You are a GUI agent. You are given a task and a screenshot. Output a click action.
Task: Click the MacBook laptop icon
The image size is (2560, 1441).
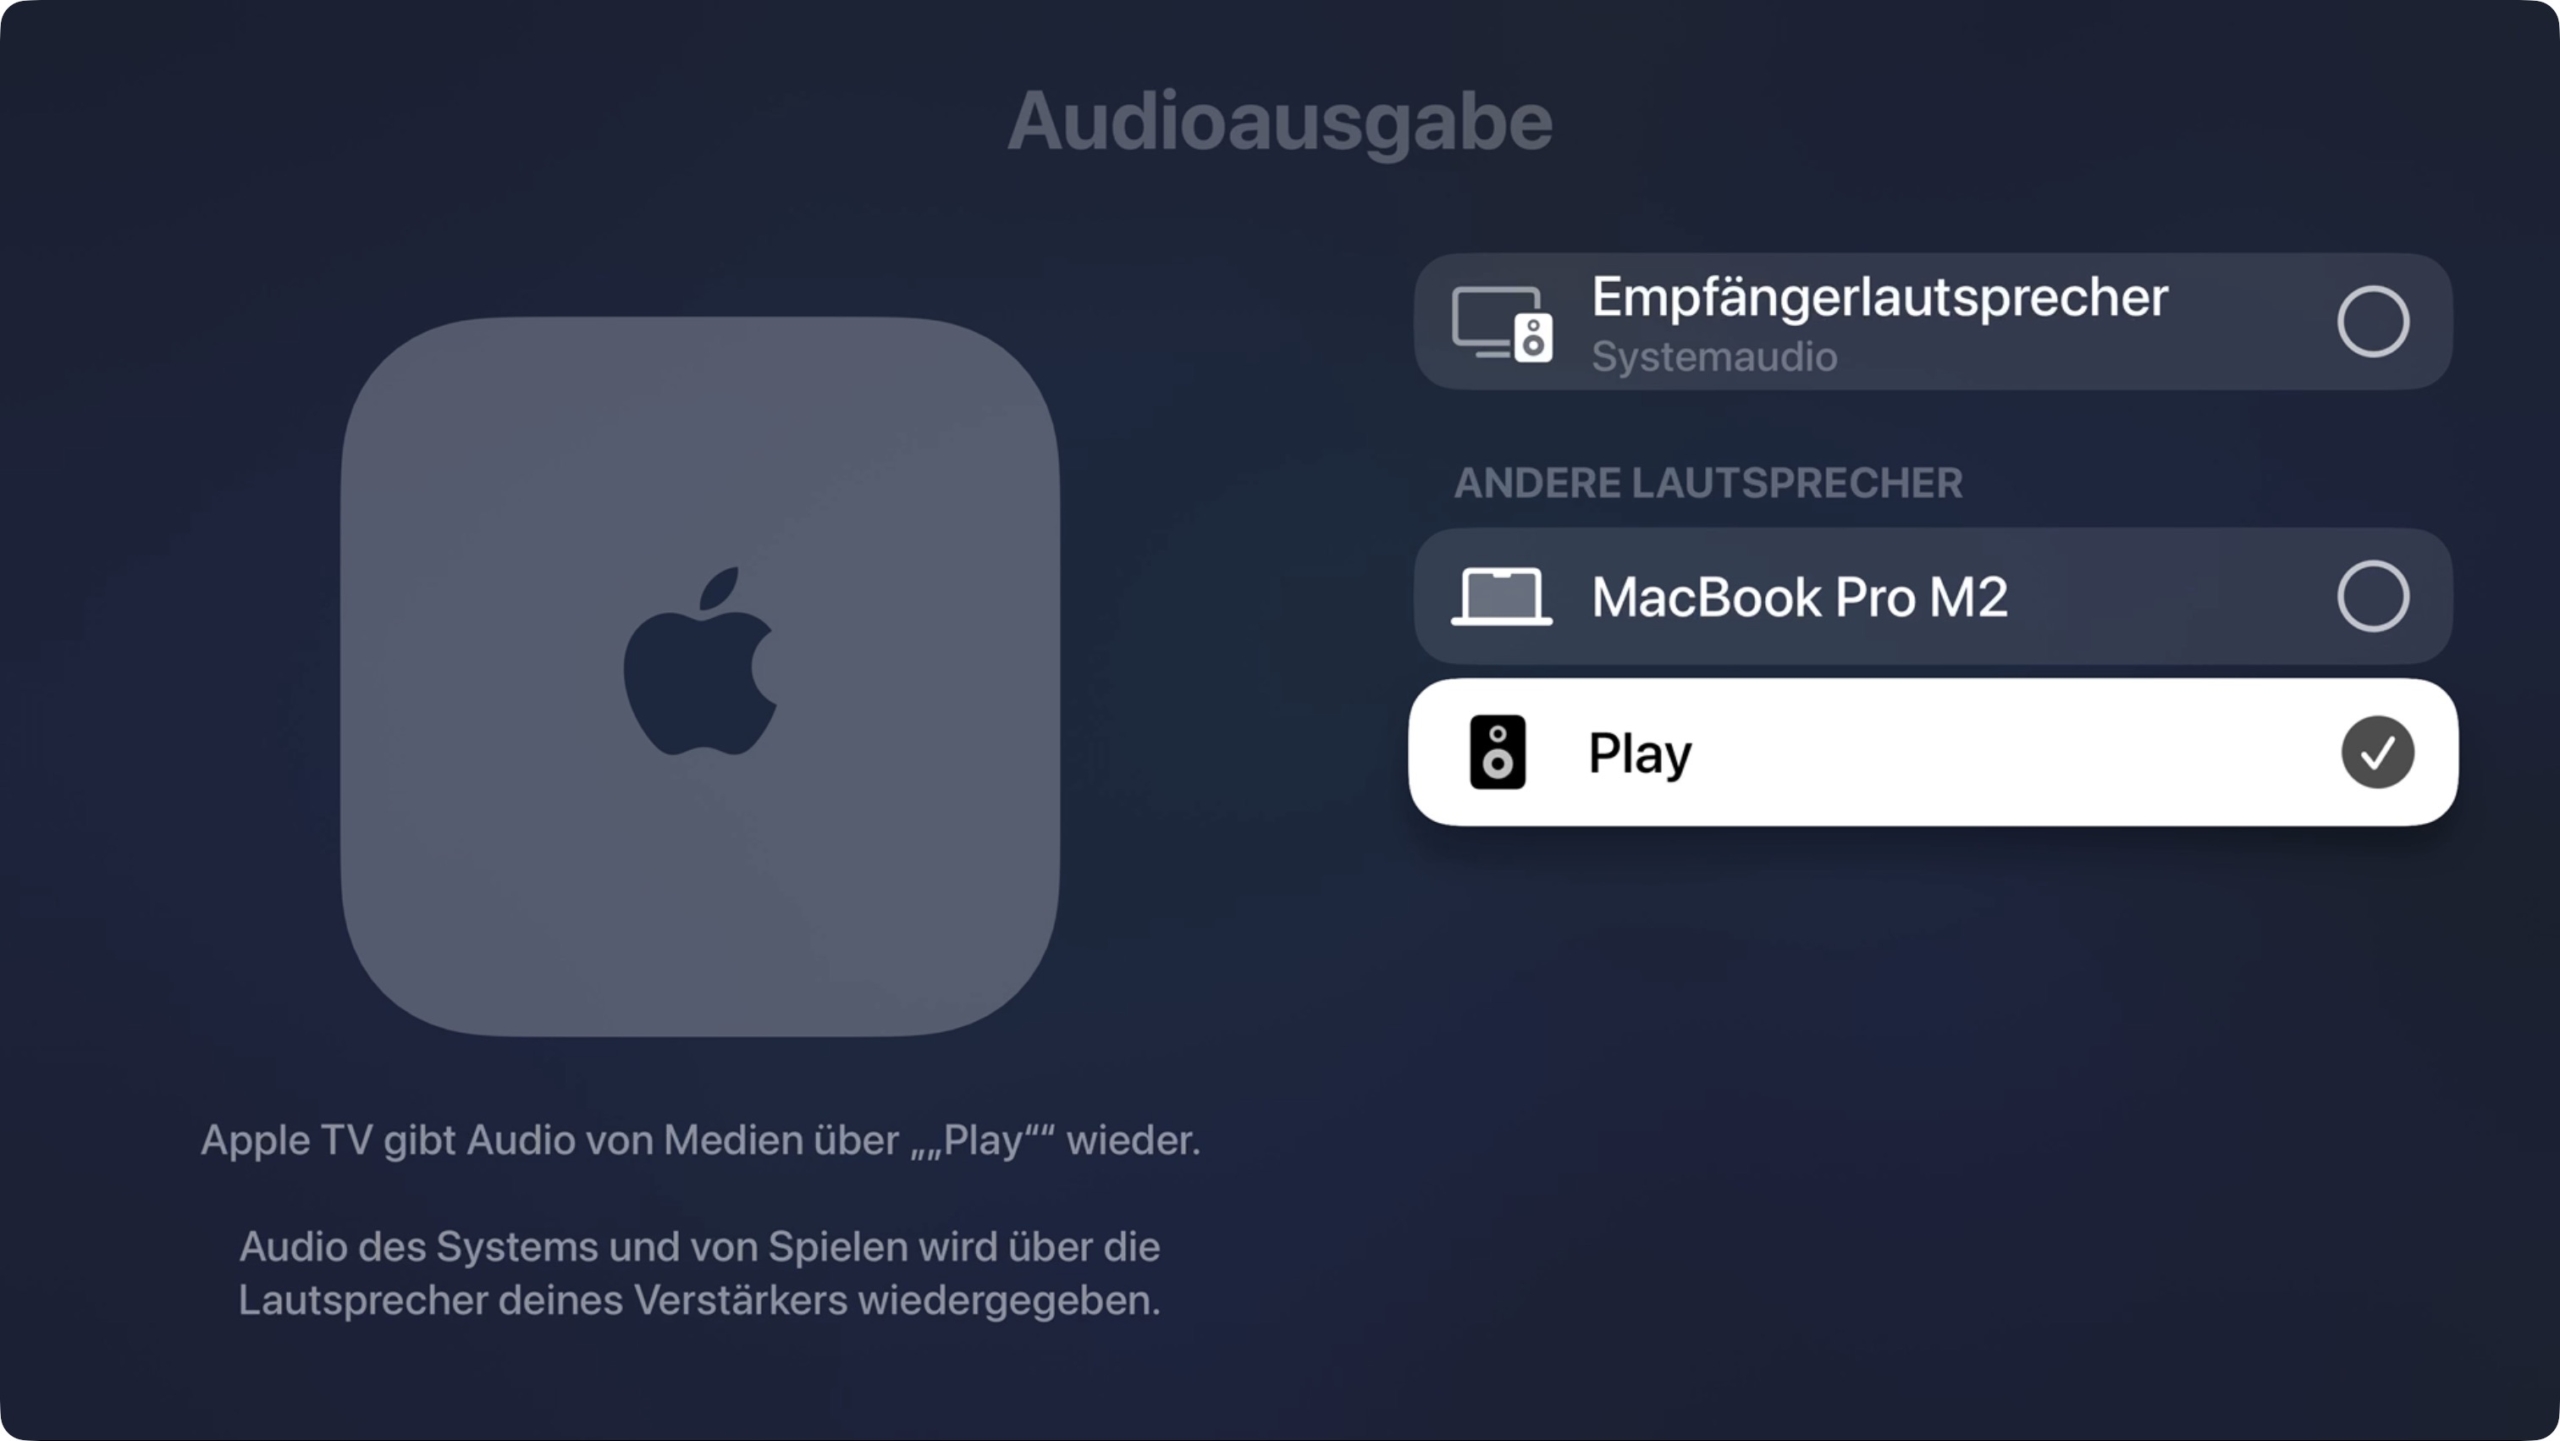point(1502,597)
